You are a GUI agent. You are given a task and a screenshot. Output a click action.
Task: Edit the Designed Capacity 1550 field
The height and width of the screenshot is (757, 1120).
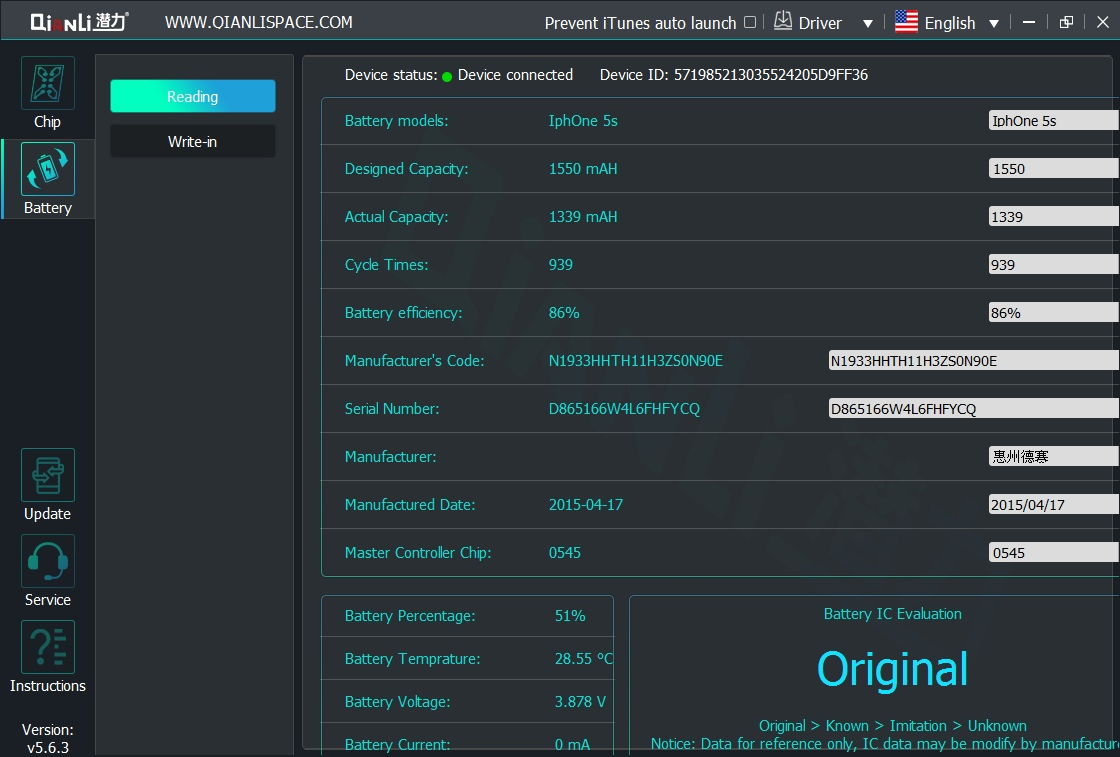point(1054,169)
